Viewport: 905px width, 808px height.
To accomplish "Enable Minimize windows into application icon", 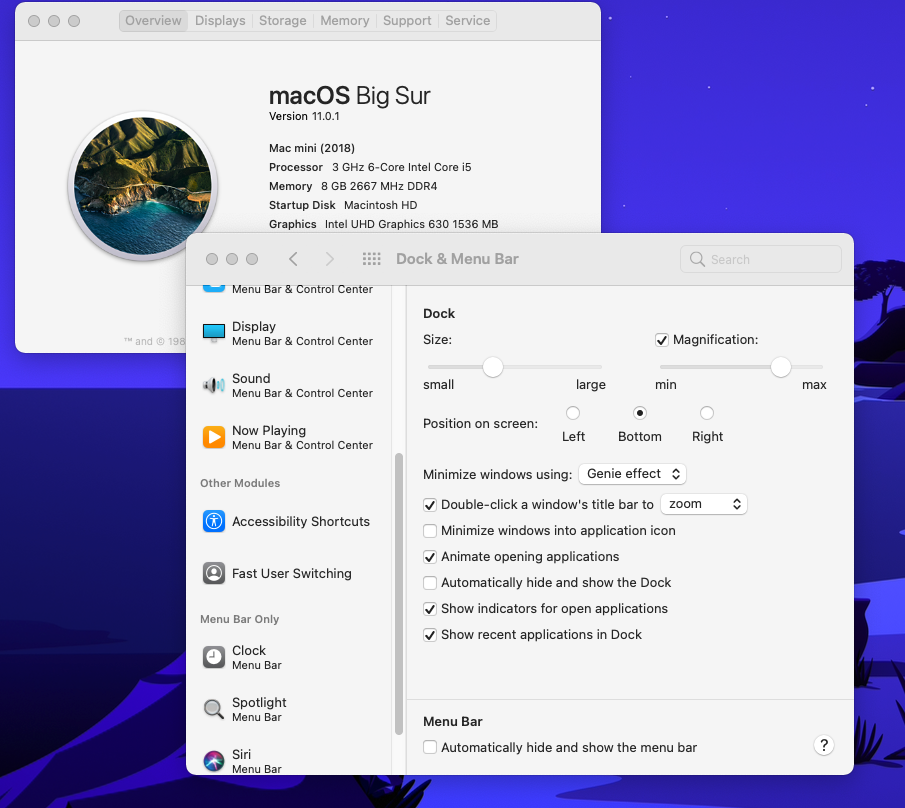I will click(x=429, y=531).
